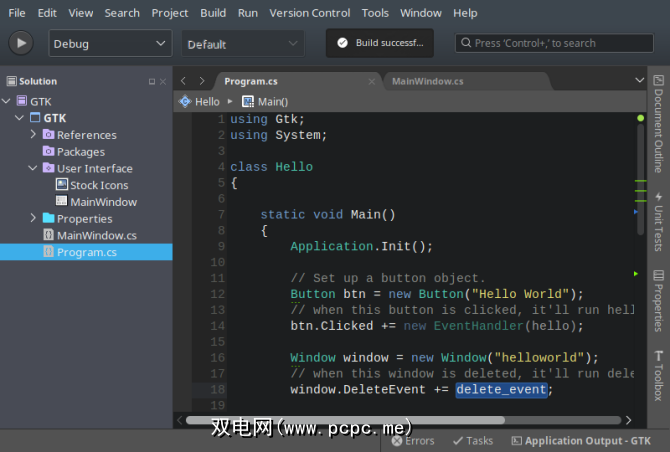Open the Version Control menu
This screenshot has width=670, height=452.
[x=310, y=13]
